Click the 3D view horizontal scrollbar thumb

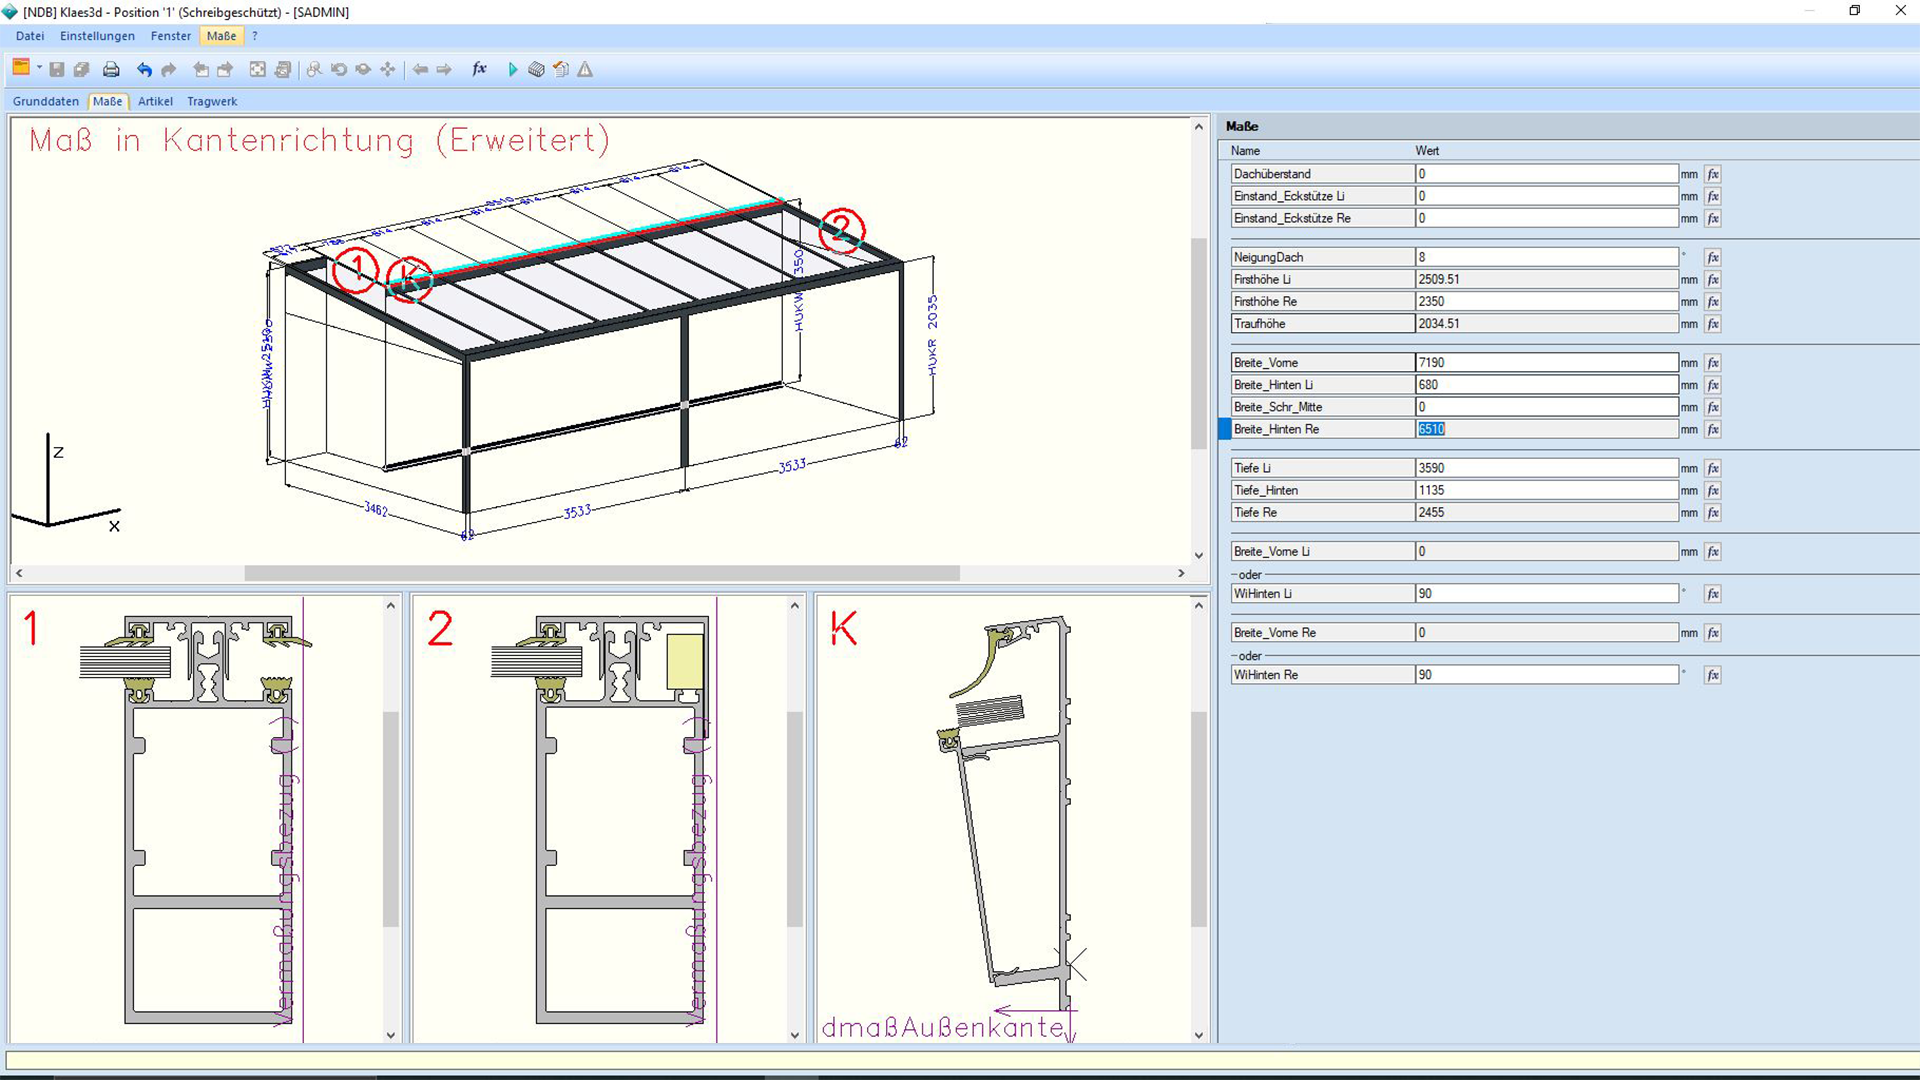click(602, 573)
